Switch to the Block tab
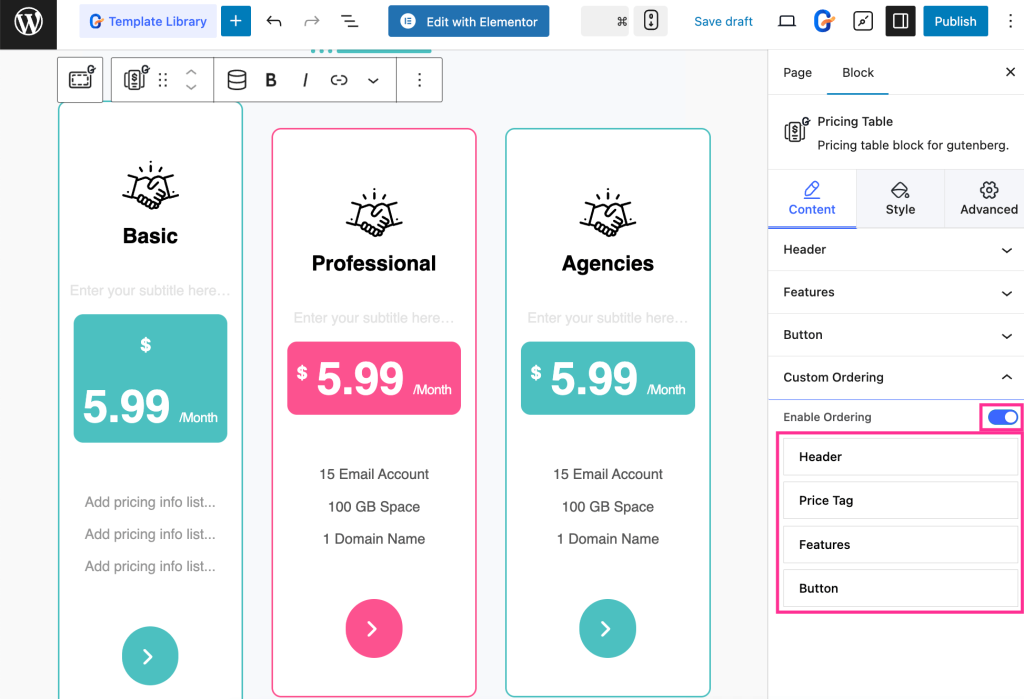Viewport: 1024px width, 699px height. pyautogui.click(x=857, y=73)
